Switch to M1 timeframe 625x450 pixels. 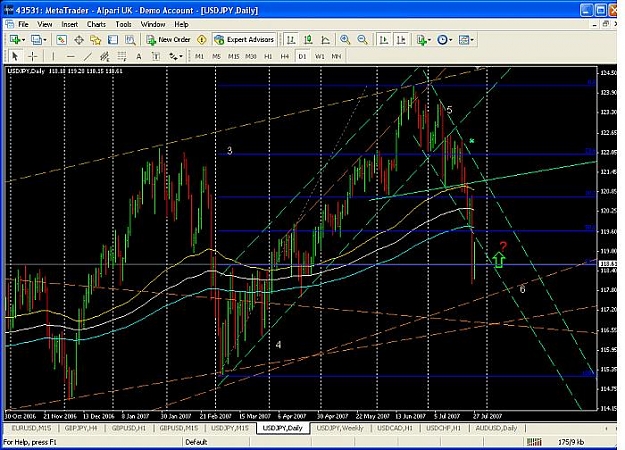(x=199, y=57)
